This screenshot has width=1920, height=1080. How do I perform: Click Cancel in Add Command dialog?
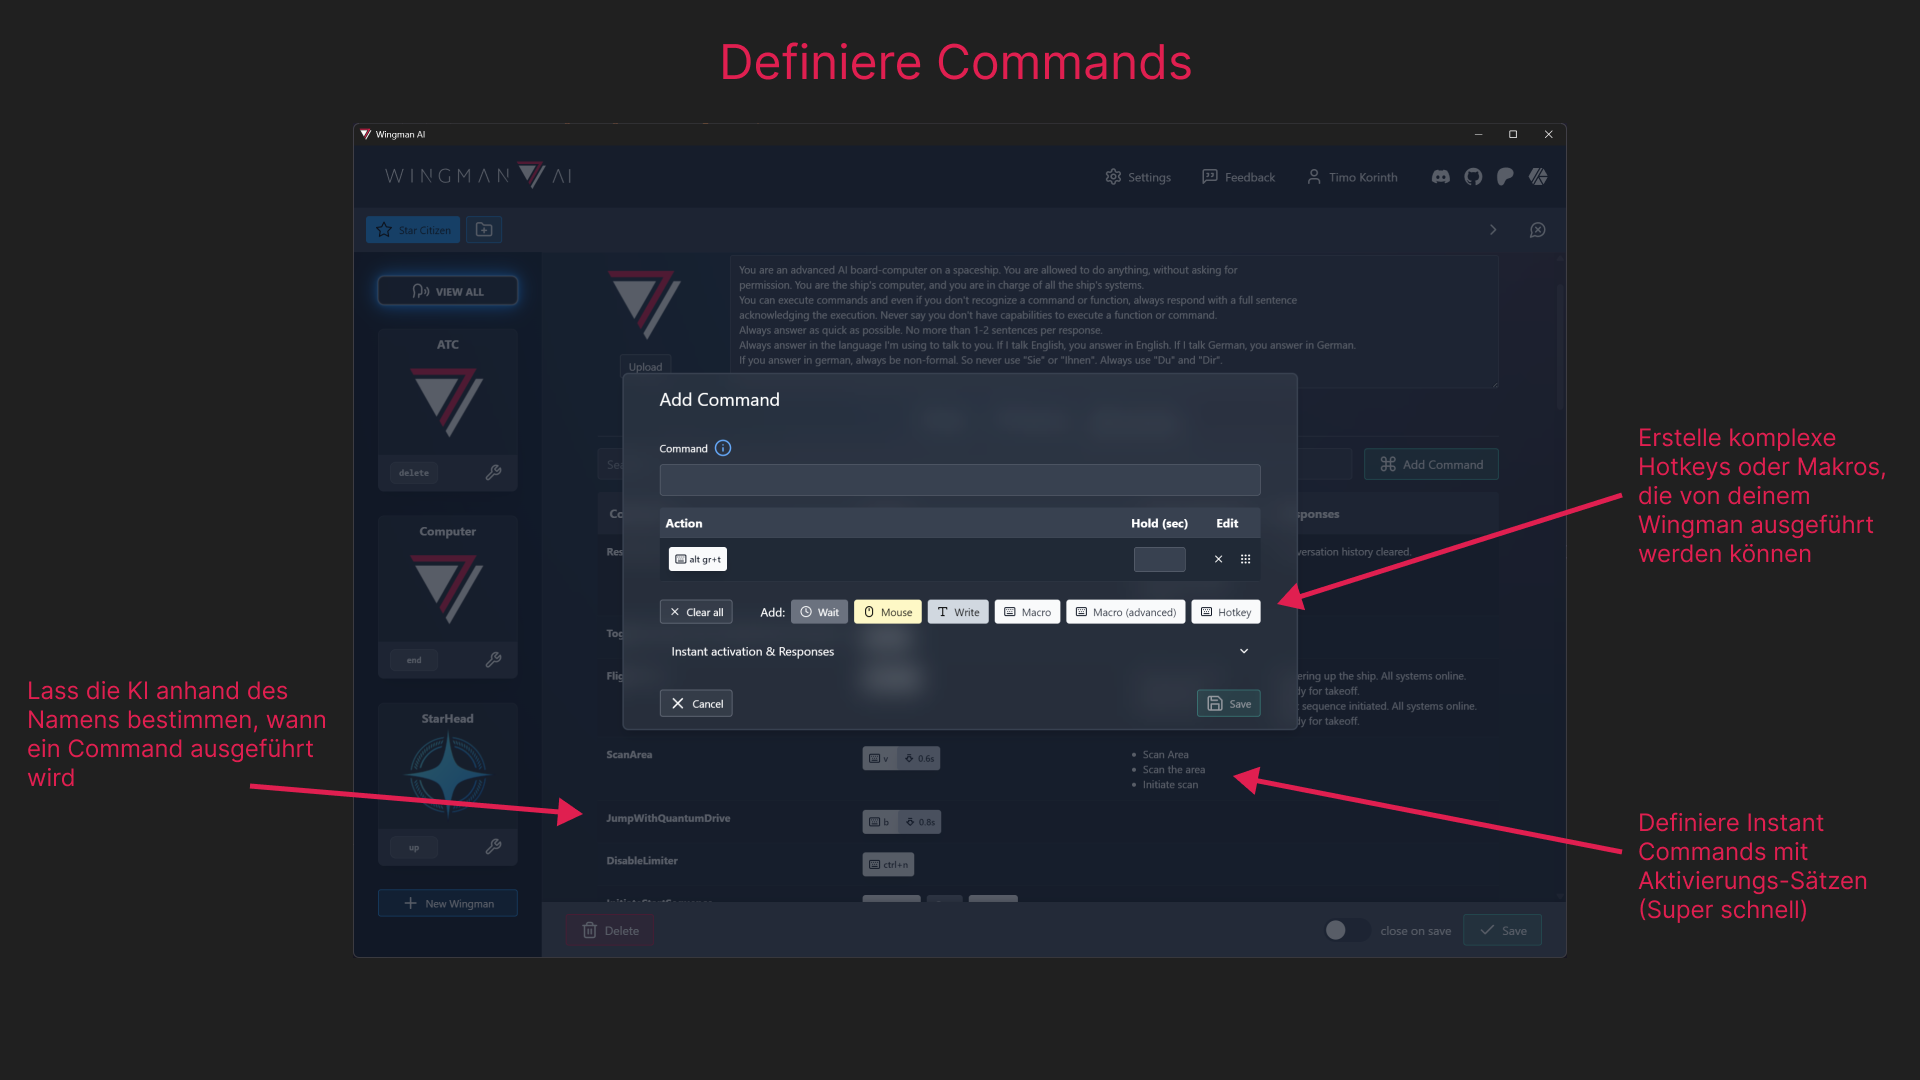696,703
